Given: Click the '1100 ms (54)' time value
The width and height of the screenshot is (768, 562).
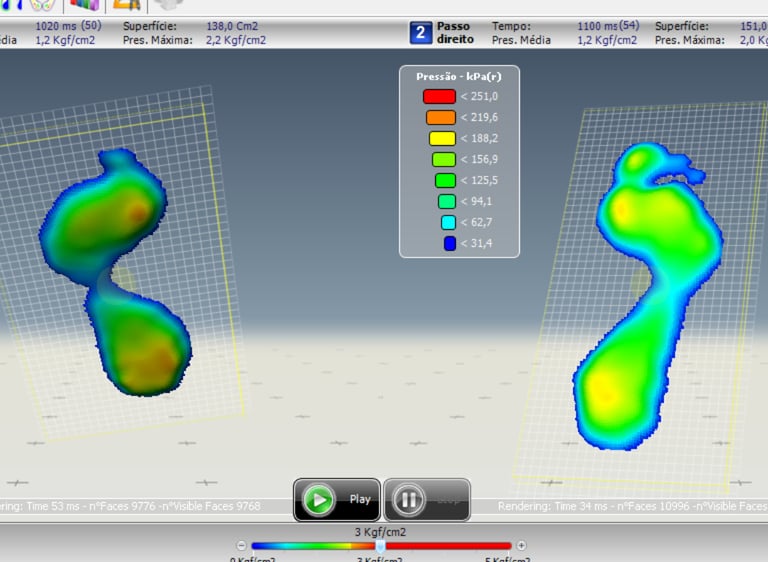Looking at the screenshot, I should [608, 25].
